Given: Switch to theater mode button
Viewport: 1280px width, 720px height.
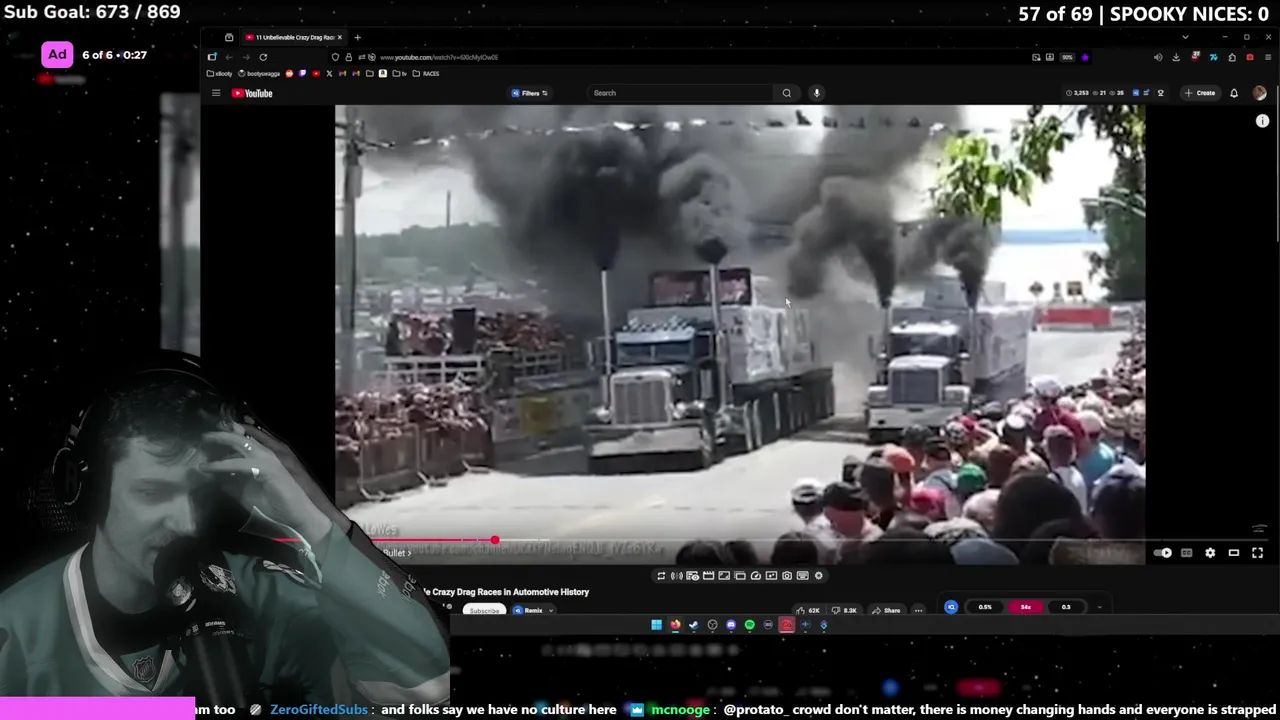Looking at the screenshot, I should pos(1234,553).
